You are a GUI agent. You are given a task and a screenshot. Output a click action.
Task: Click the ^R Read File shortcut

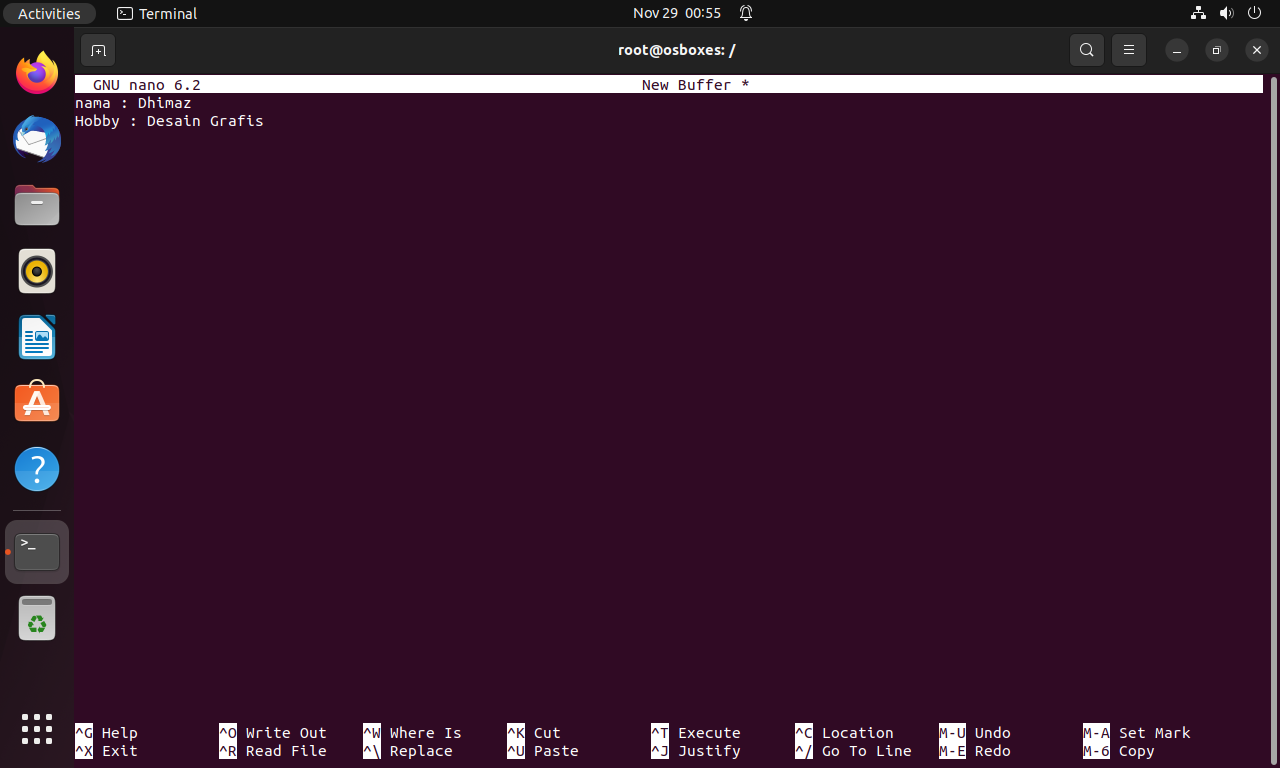point(273,751)
